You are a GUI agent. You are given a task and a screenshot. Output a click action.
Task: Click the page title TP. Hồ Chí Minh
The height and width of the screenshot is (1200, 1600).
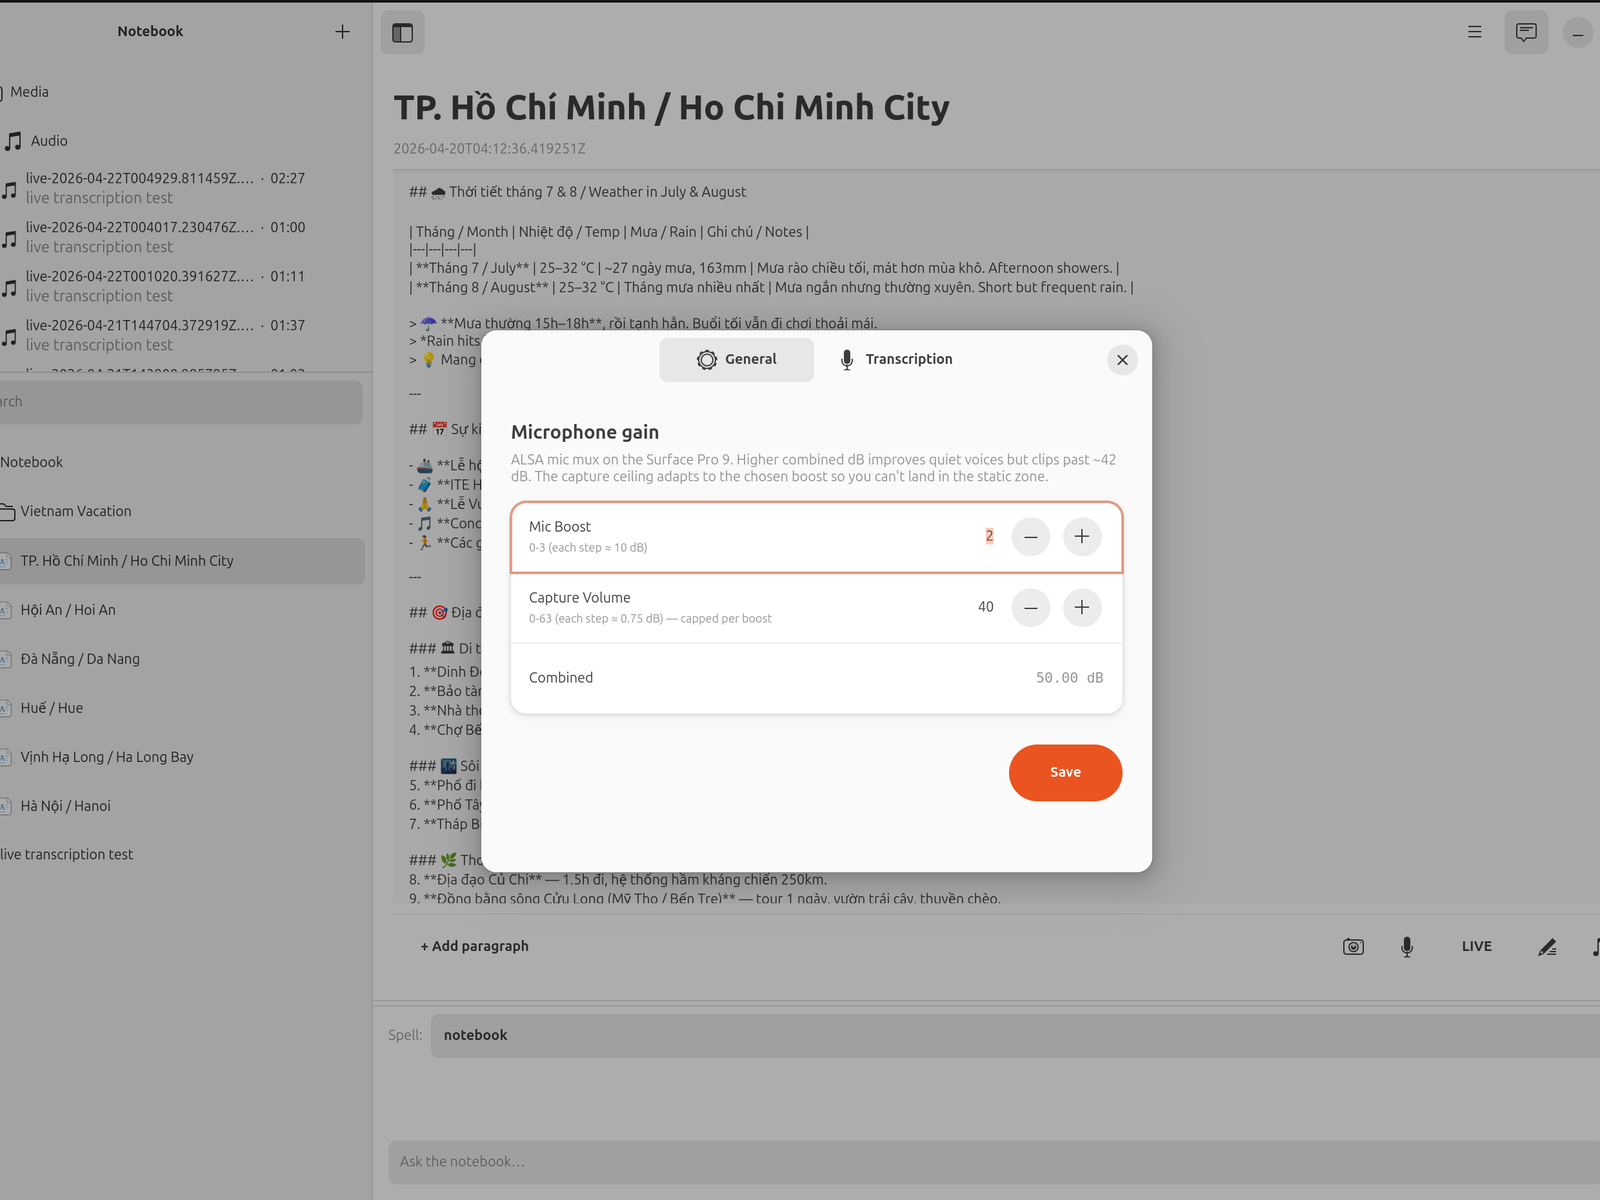671,108
